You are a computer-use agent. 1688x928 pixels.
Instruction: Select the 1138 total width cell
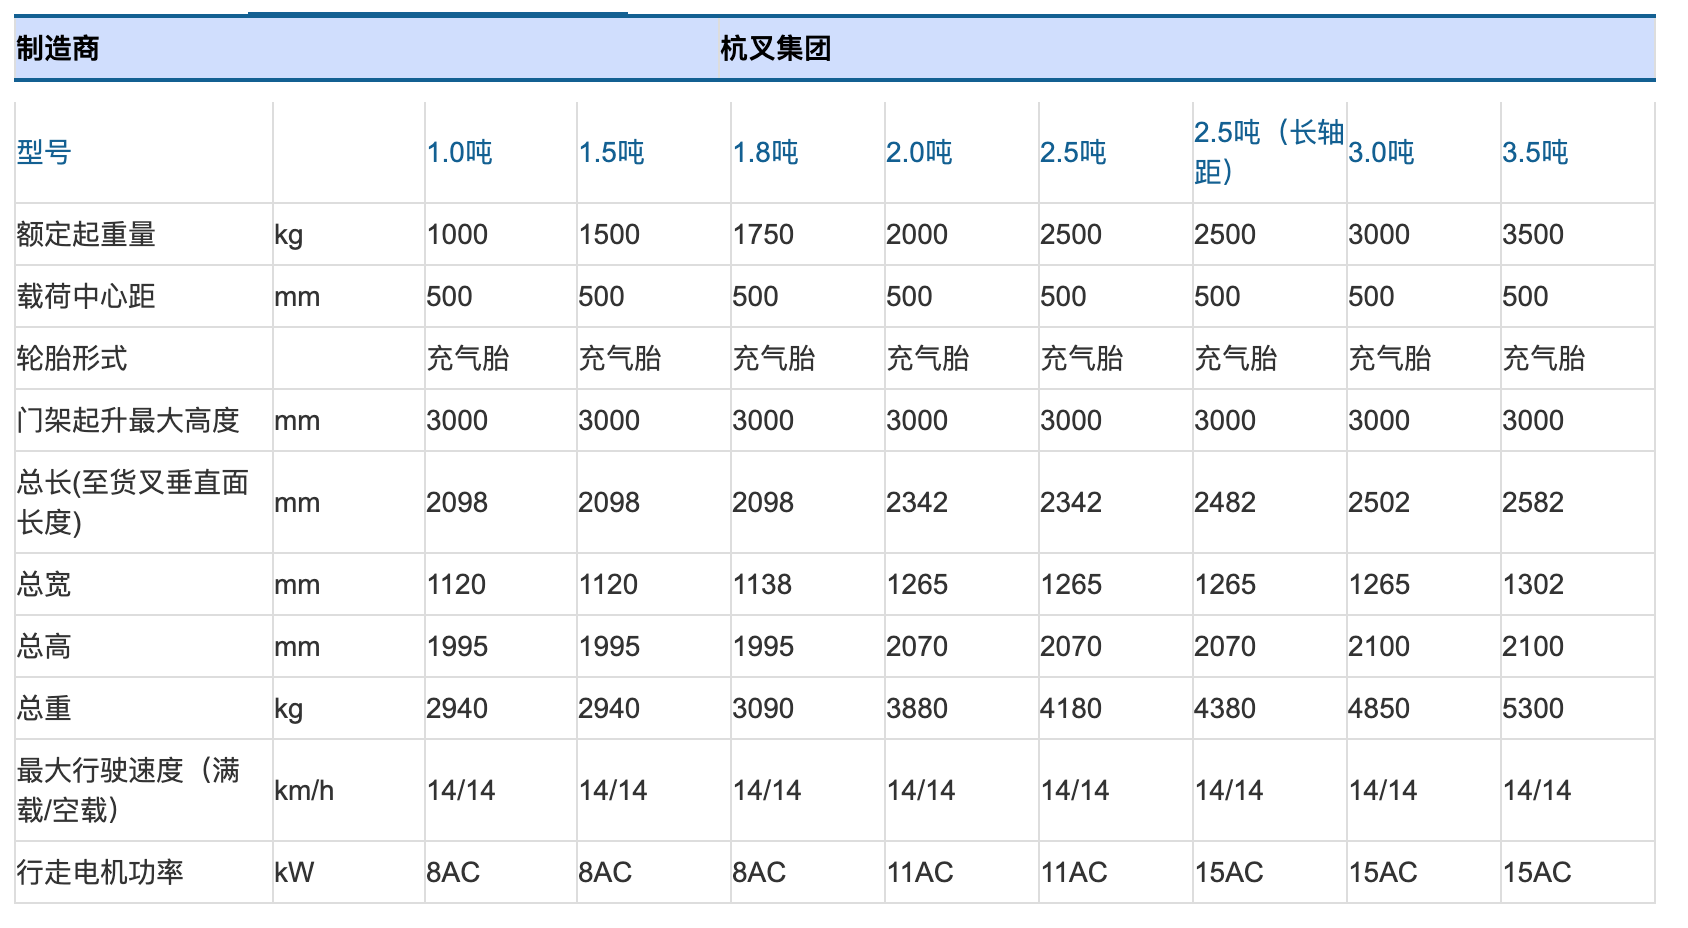click(762, 585)
